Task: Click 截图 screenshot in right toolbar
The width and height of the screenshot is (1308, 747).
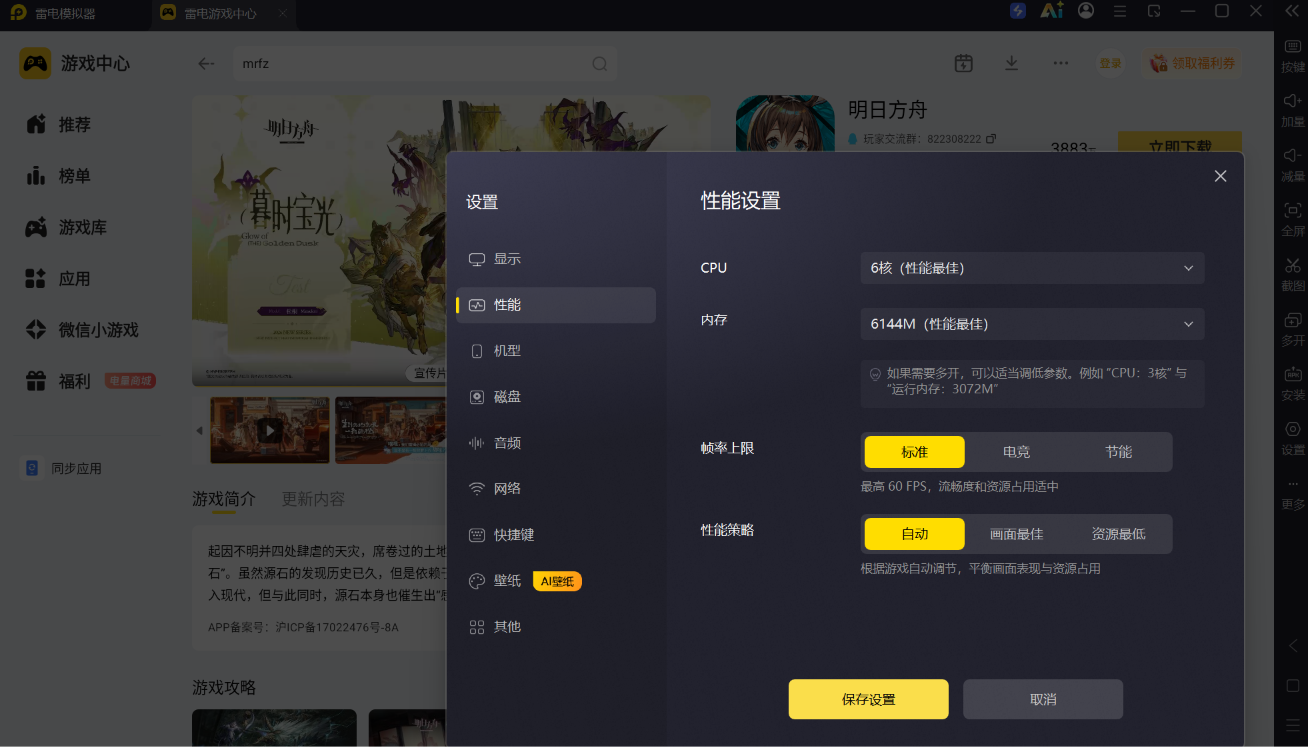Action: 1293,275
